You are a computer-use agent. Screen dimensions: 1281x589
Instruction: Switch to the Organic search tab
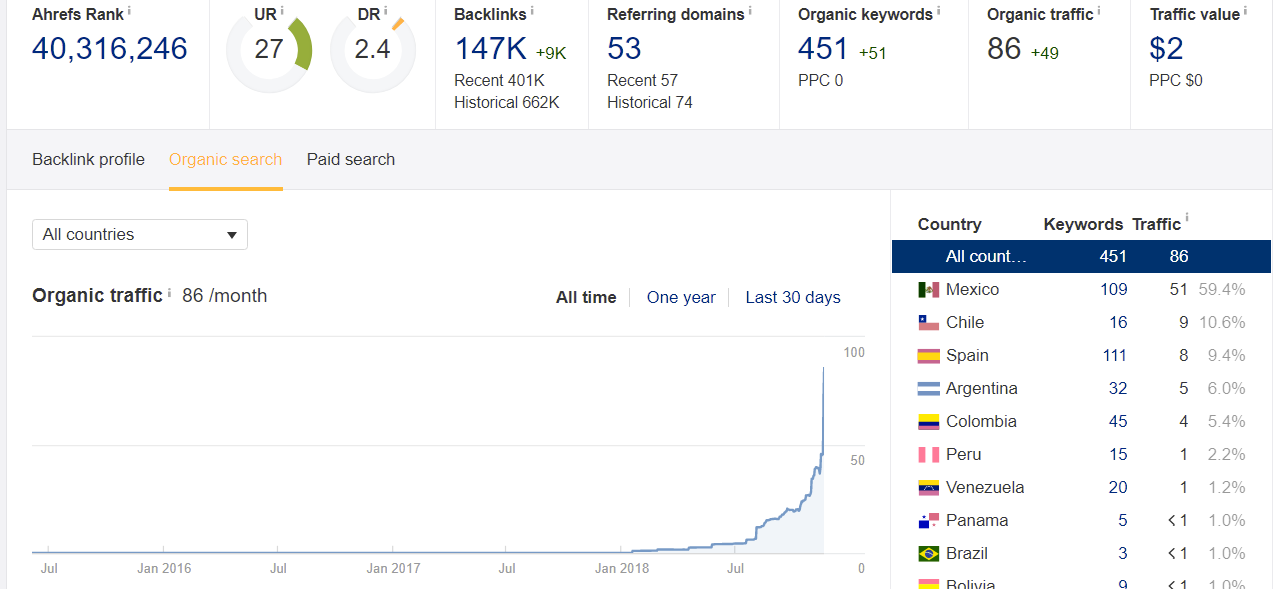tap(225, 159)
